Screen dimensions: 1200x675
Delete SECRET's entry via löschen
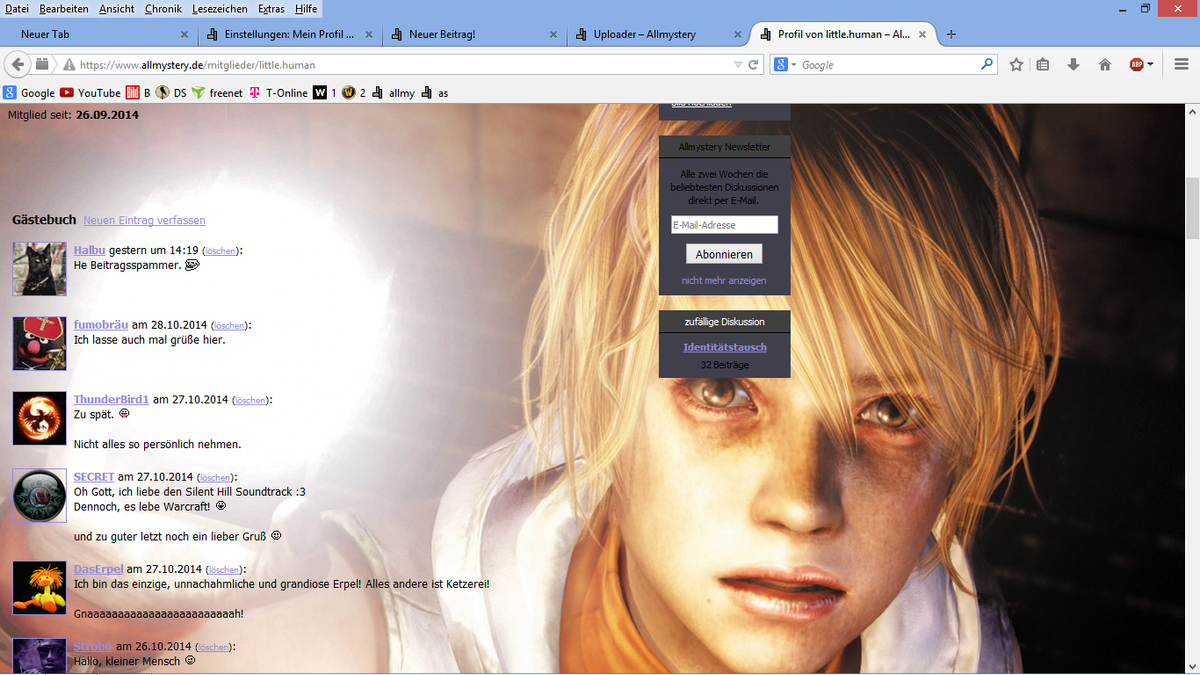216,478
